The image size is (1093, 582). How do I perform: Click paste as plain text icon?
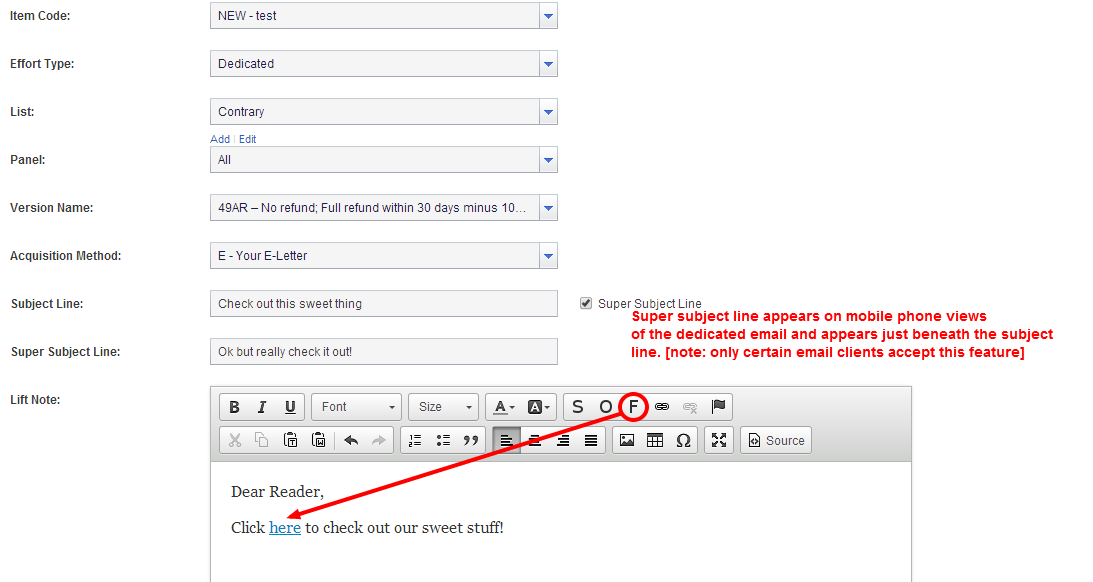(291, 441)
